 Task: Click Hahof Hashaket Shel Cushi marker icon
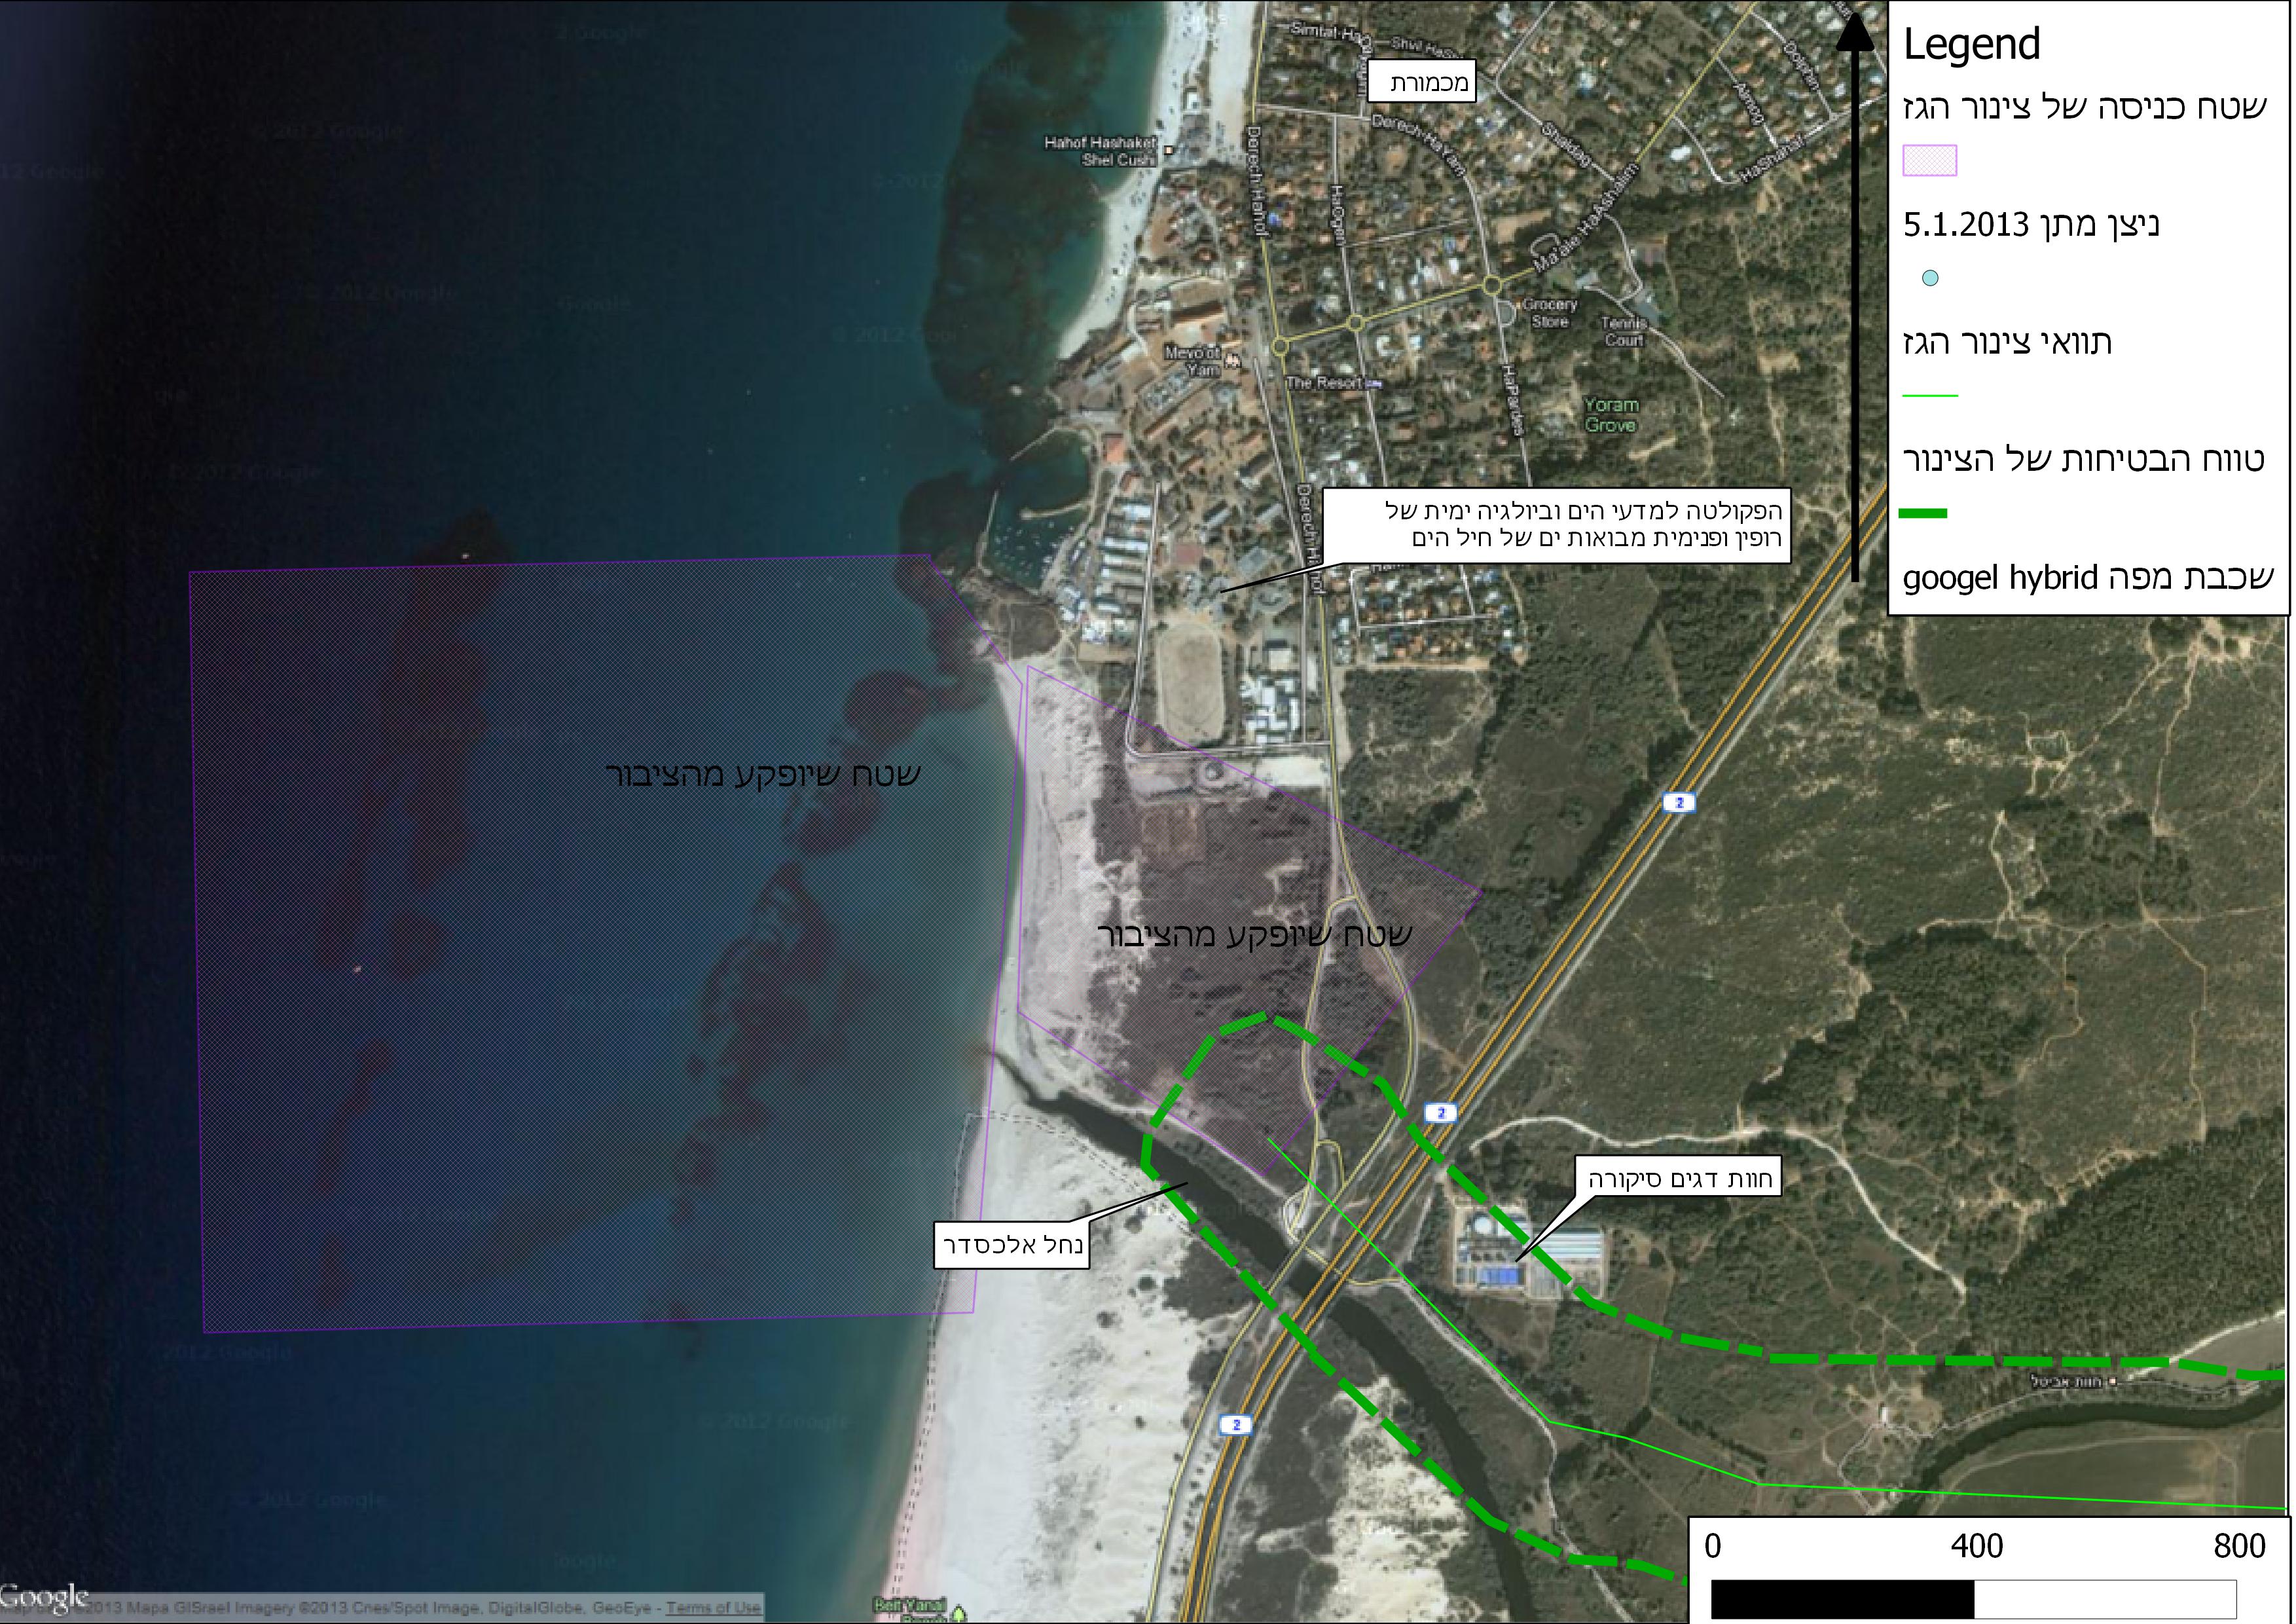click(x=1168, y=152)
